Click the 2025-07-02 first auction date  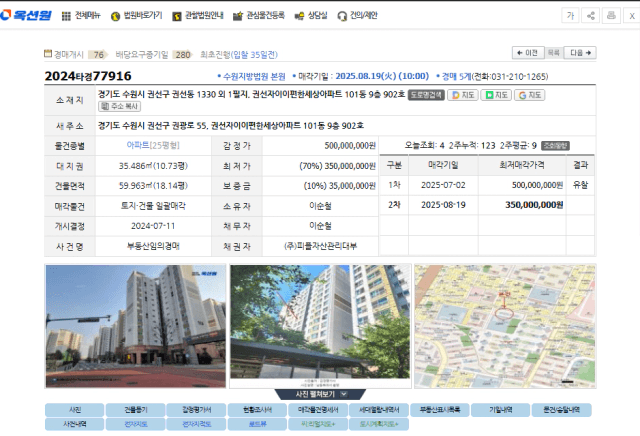coord(443,185)
